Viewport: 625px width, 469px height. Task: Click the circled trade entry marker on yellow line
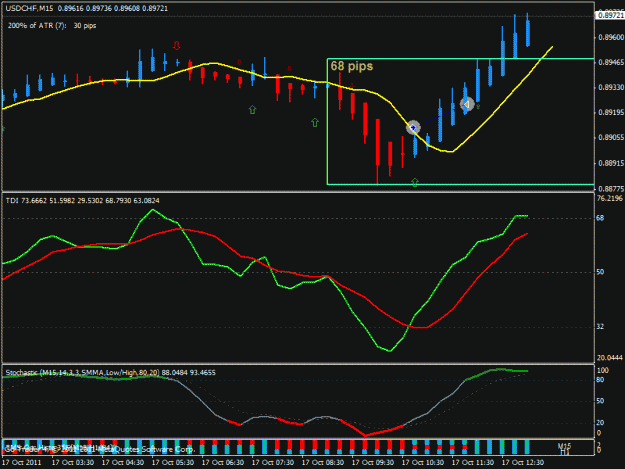tap(413, 128)
